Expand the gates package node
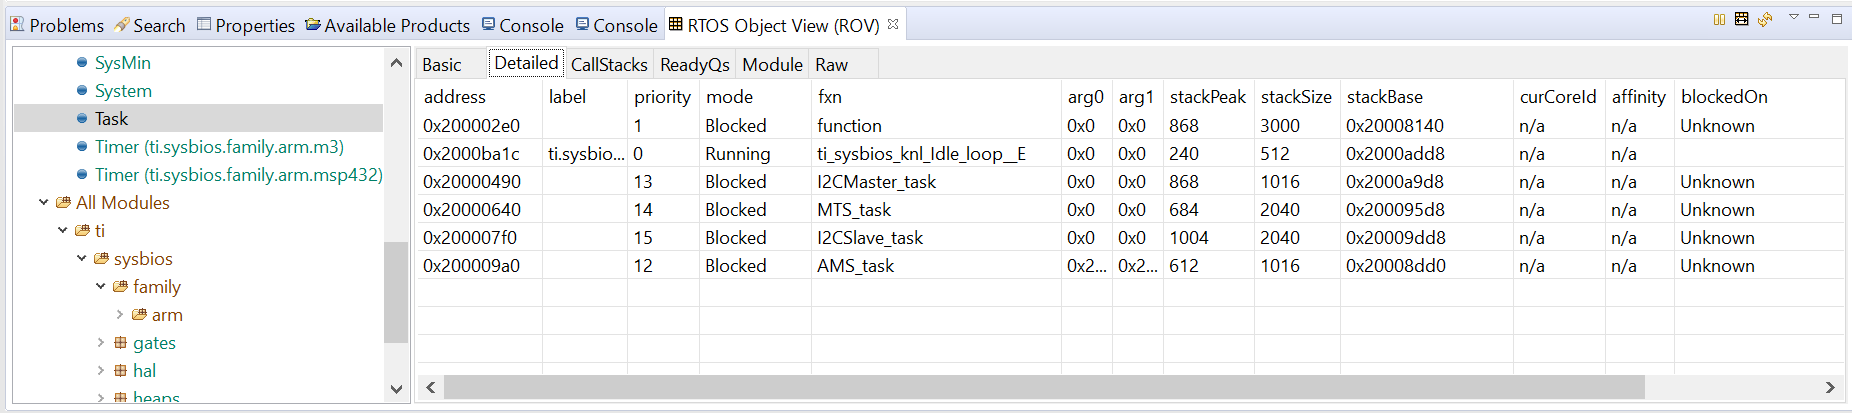The image size is (1852, 413). [x=101, y=343]
